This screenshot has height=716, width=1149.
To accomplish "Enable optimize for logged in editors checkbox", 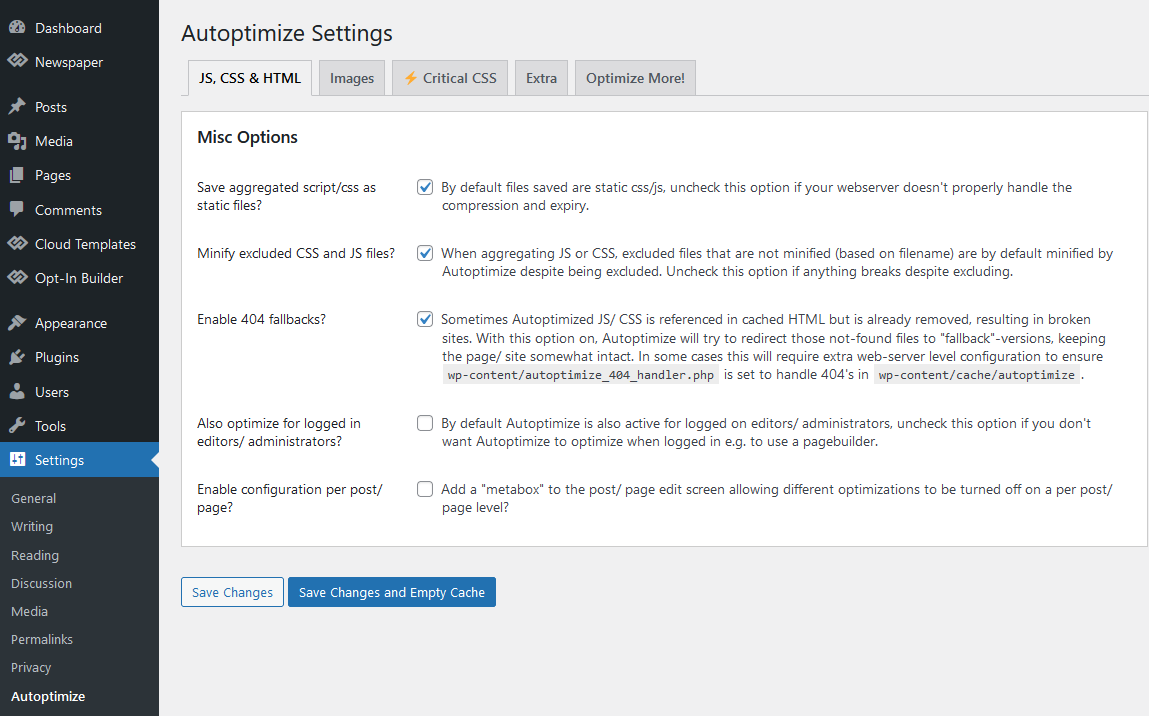I will [425, 424].
